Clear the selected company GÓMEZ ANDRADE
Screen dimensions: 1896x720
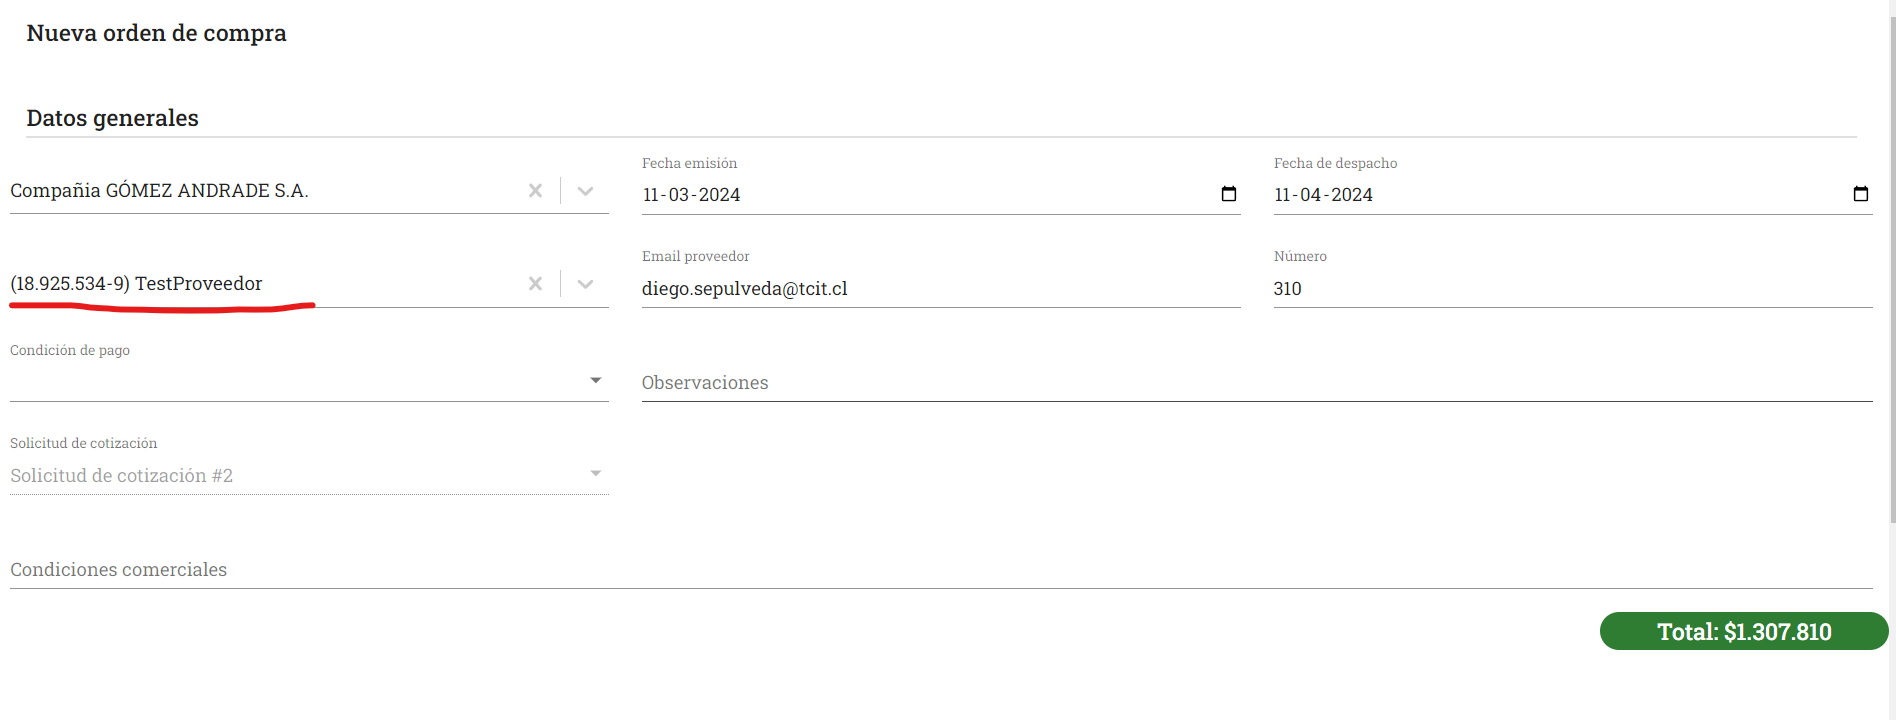535,191
